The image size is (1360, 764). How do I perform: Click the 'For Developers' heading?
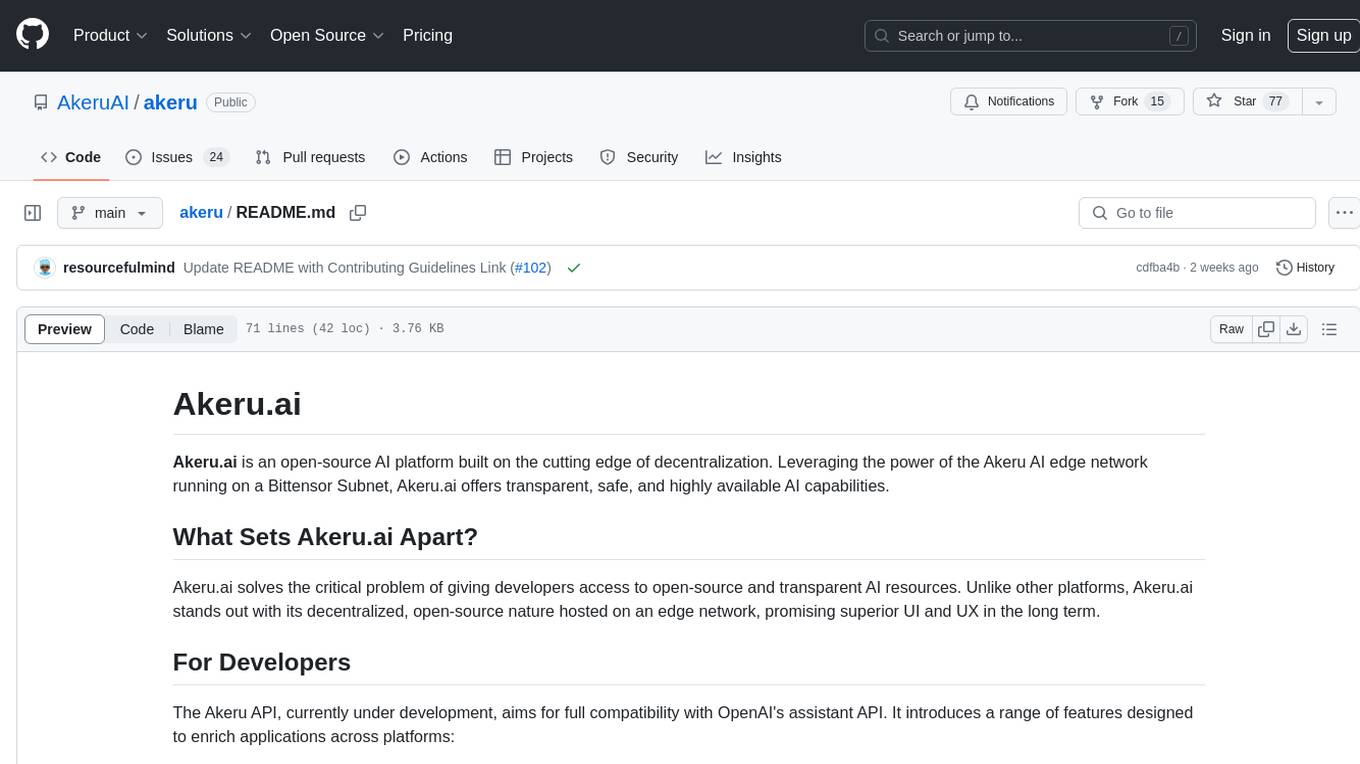pos(262,662)
